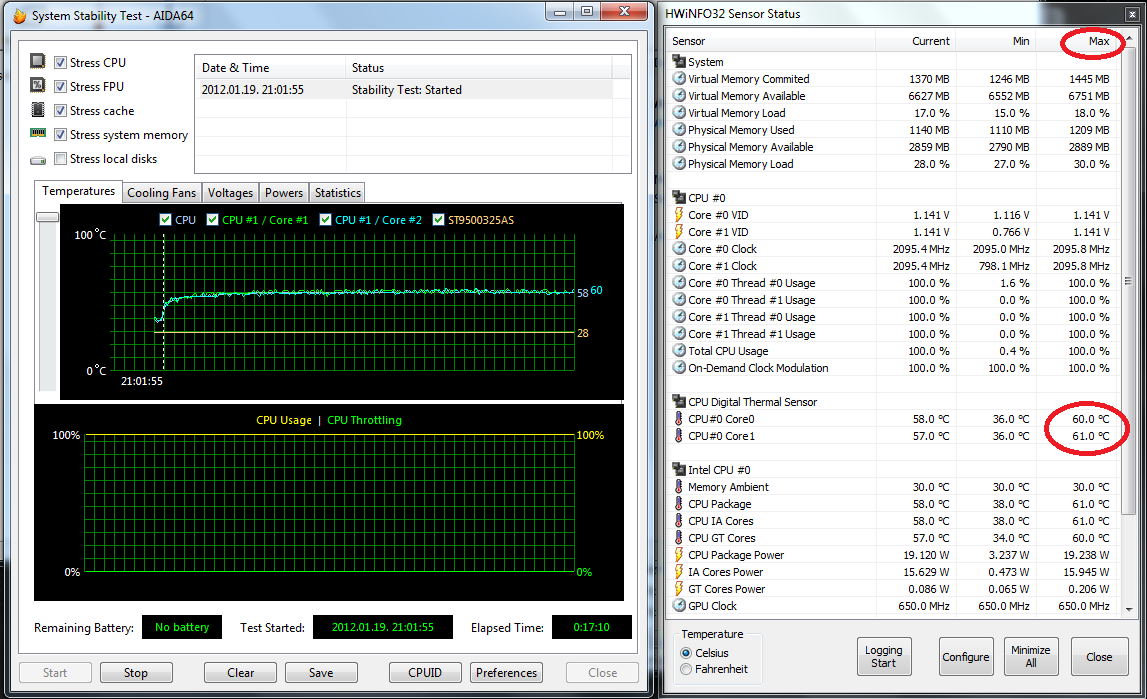The width and height of the screenshot is (1147, 699).
Task: Open the CPUID button
Action: point(425,673)
